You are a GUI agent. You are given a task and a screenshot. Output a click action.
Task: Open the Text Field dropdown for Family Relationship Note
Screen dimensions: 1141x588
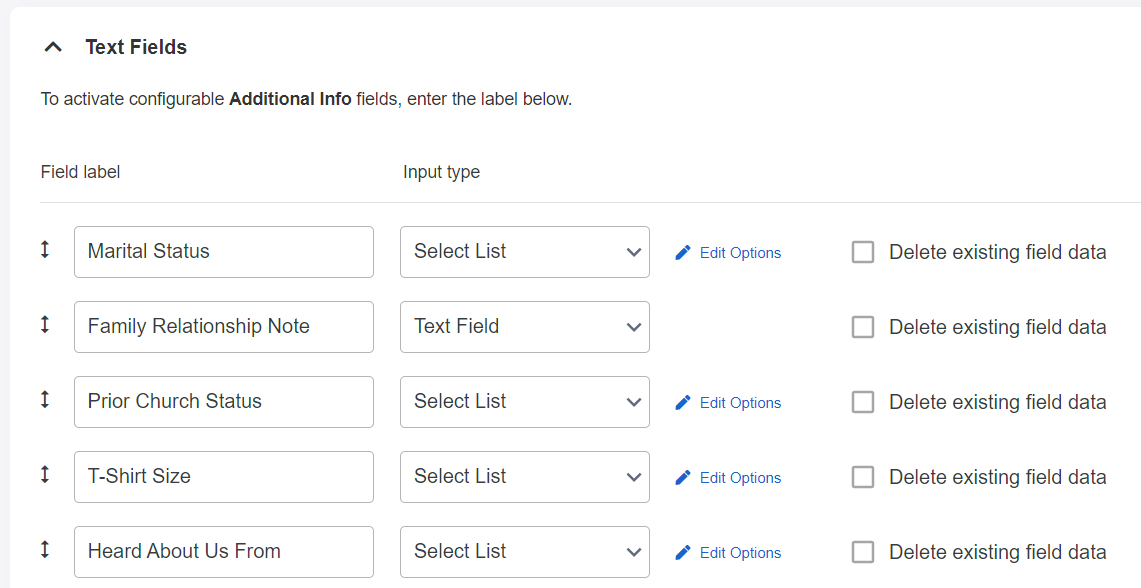coord(524,327)
